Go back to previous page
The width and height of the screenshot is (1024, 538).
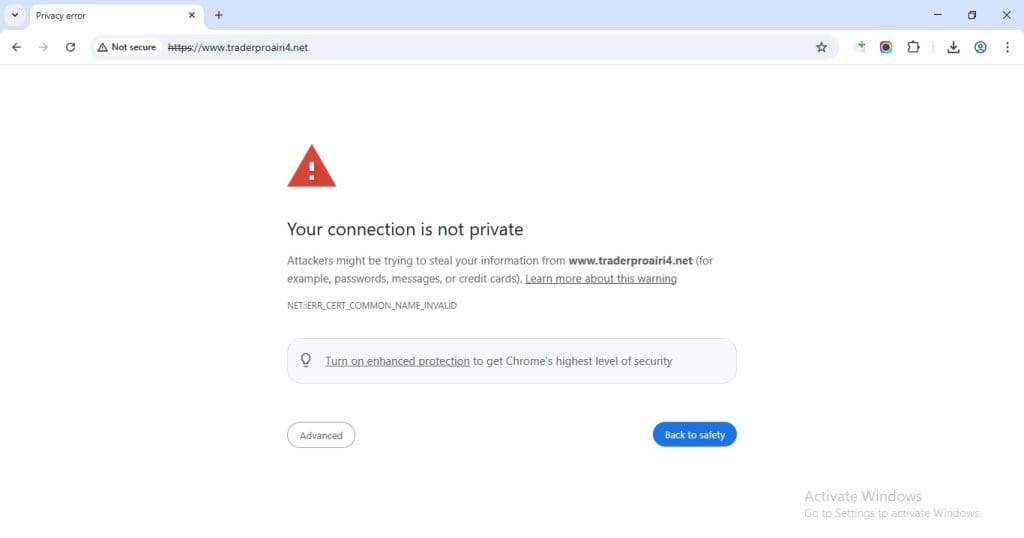coord(16,47)
